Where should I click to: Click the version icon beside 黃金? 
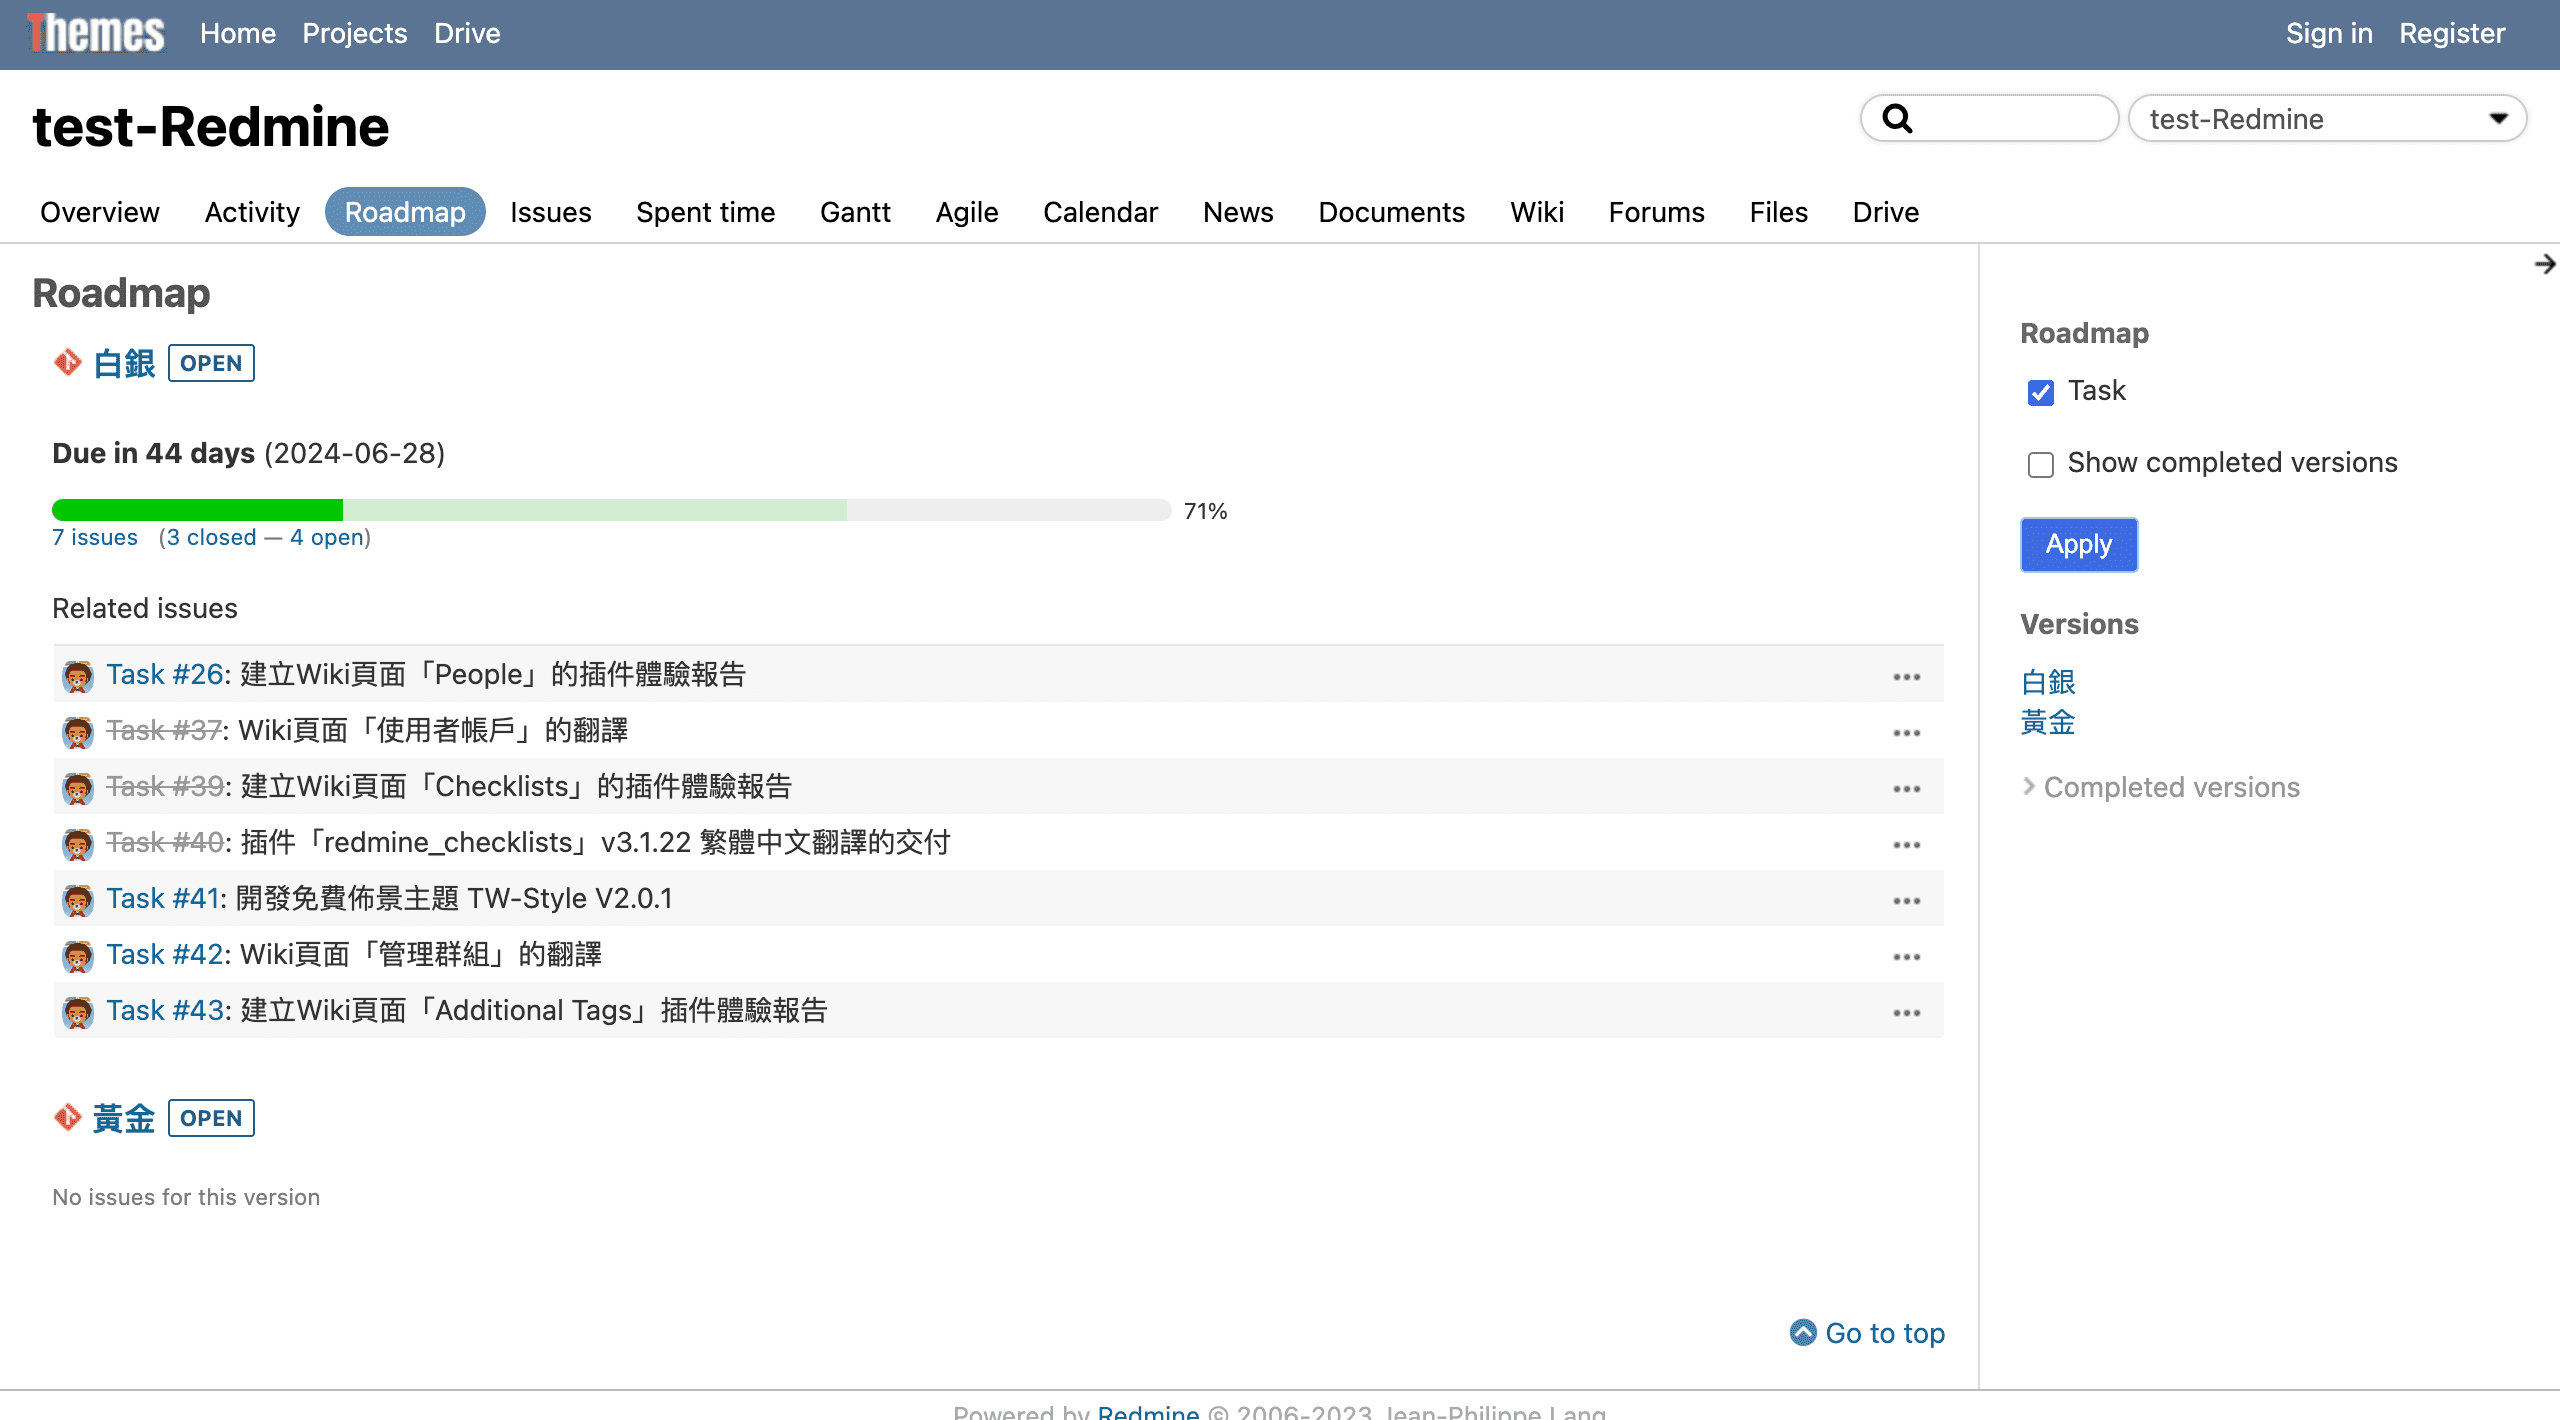67,1117
